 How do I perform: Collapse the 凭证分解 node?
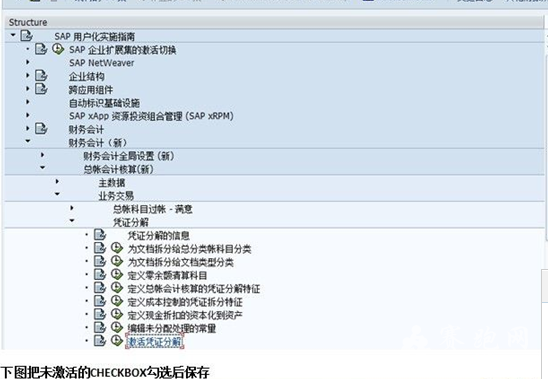click(72, 221)
